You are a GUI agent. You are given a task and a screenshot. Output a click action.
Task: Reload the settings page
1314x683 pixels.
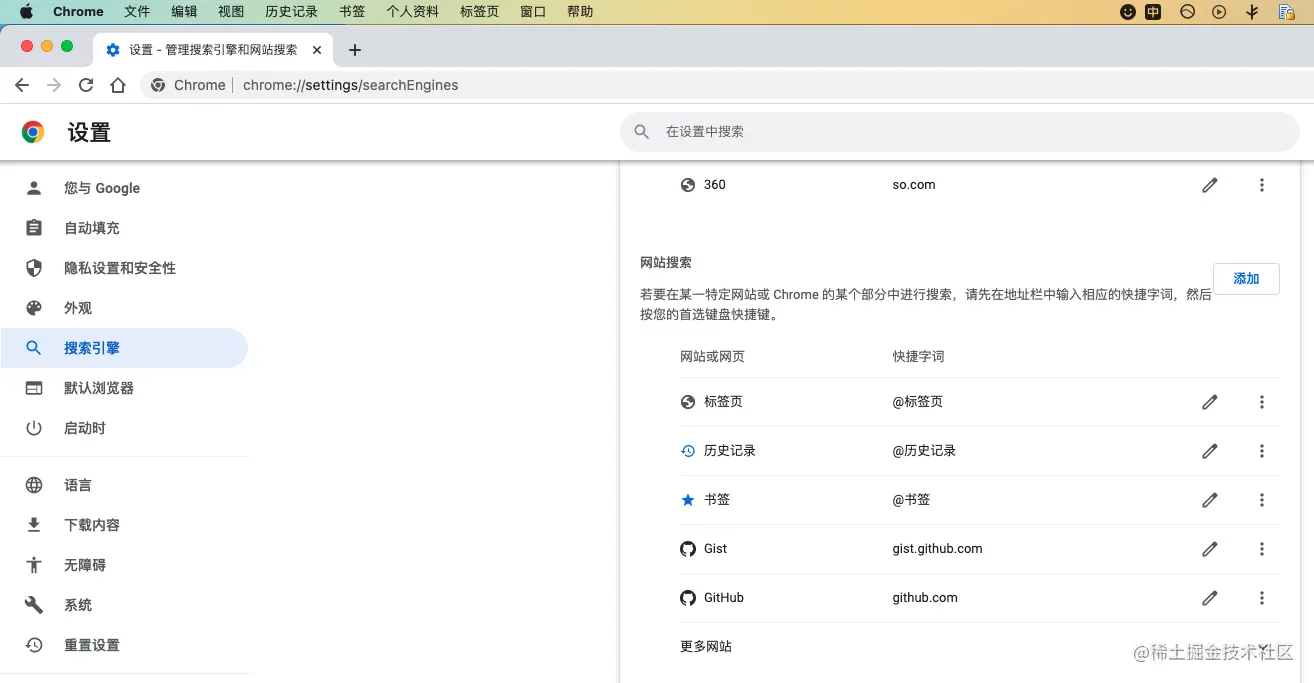(x=86, y=85)
